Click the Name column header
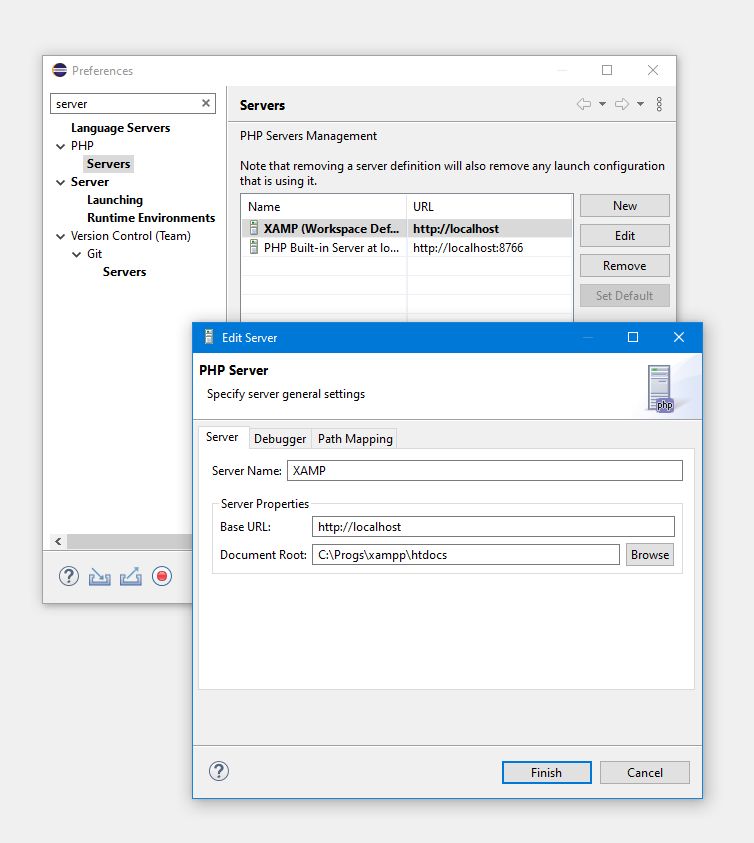This screenshot has width=754, height=843. 324,206
